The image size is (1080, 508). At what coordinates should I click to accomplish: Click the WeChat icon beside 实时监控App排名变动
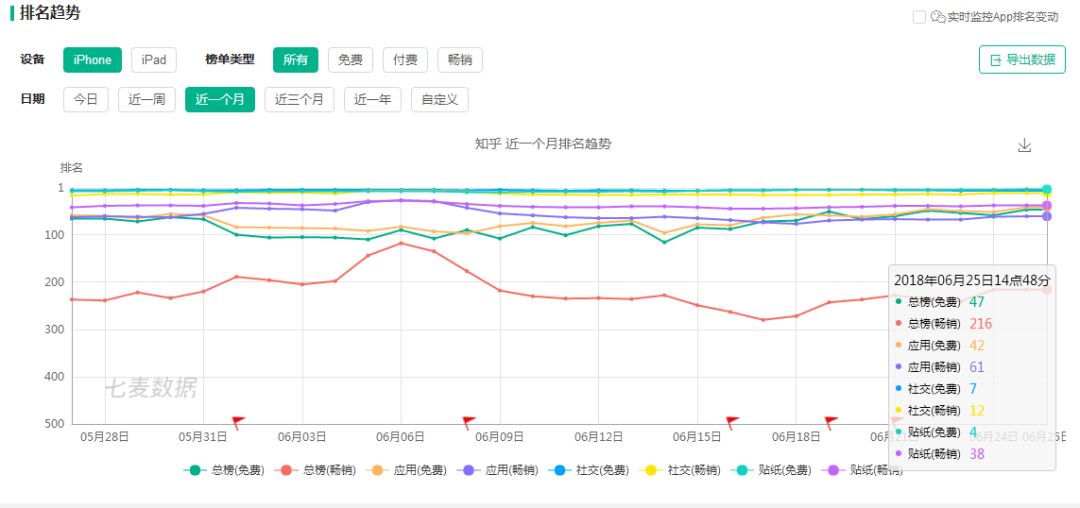937,17
